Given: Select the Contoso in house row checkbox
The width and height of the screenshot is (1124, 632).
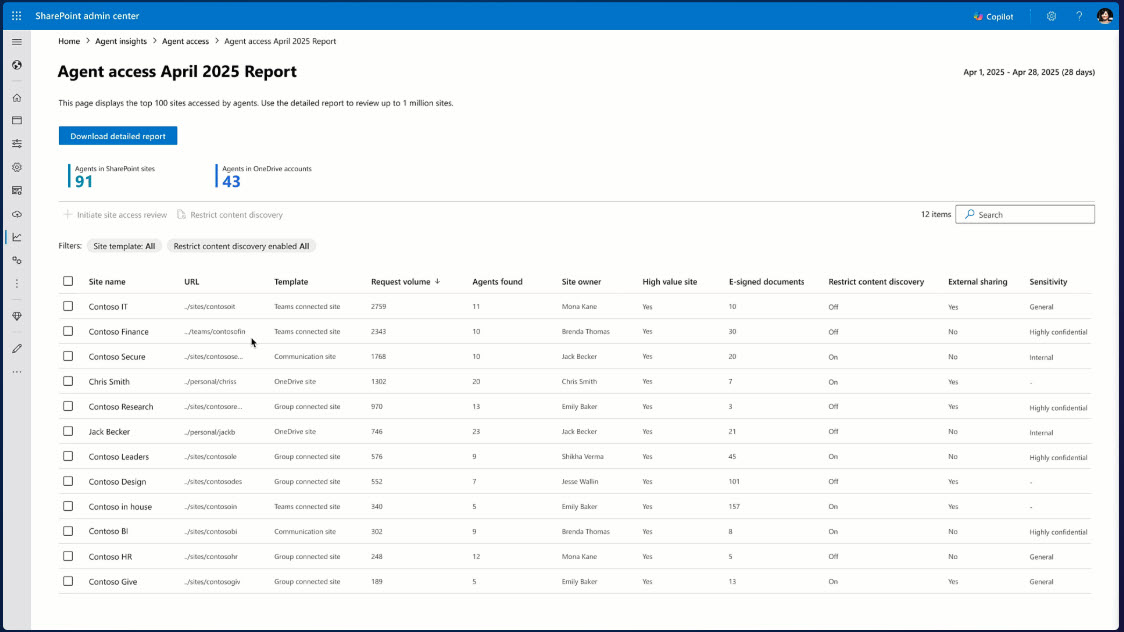Looking at the screenshot, I should coord(68,506).
